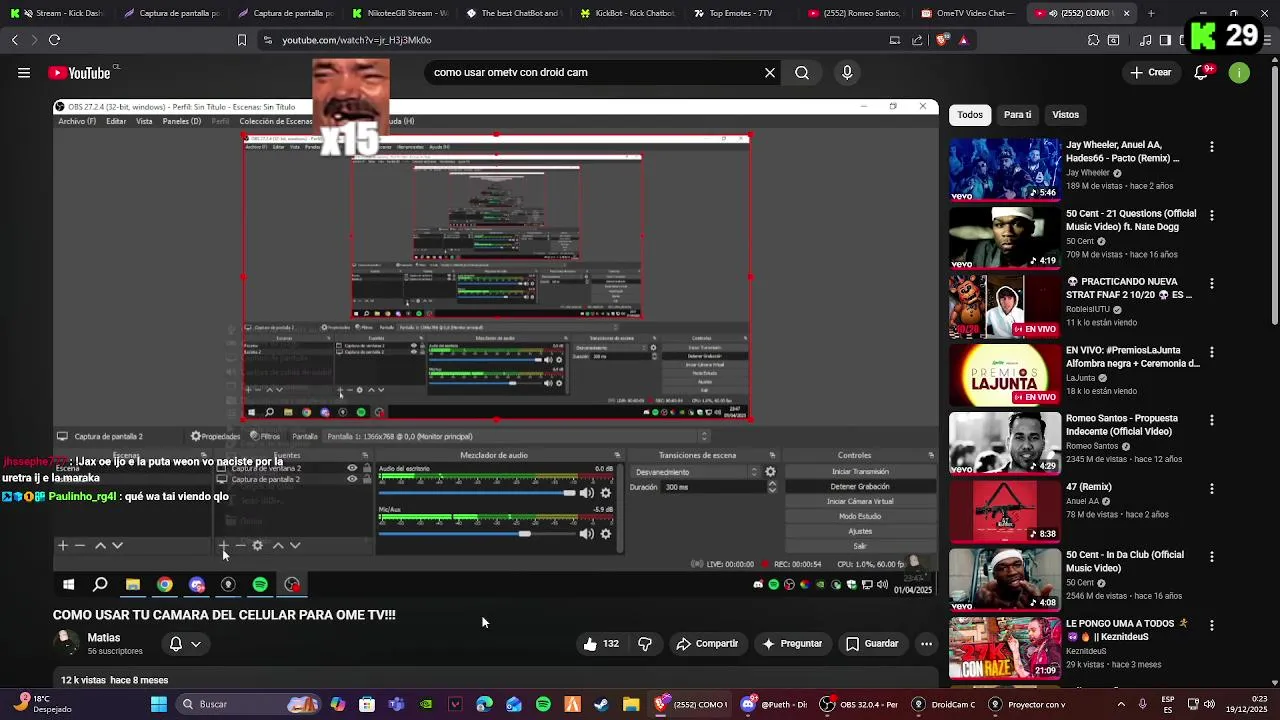Adjust Audio del escritorio volume slider in video
Image resolution: width=1280 pixels, height=720 pixels.
(x=477, y=493)
